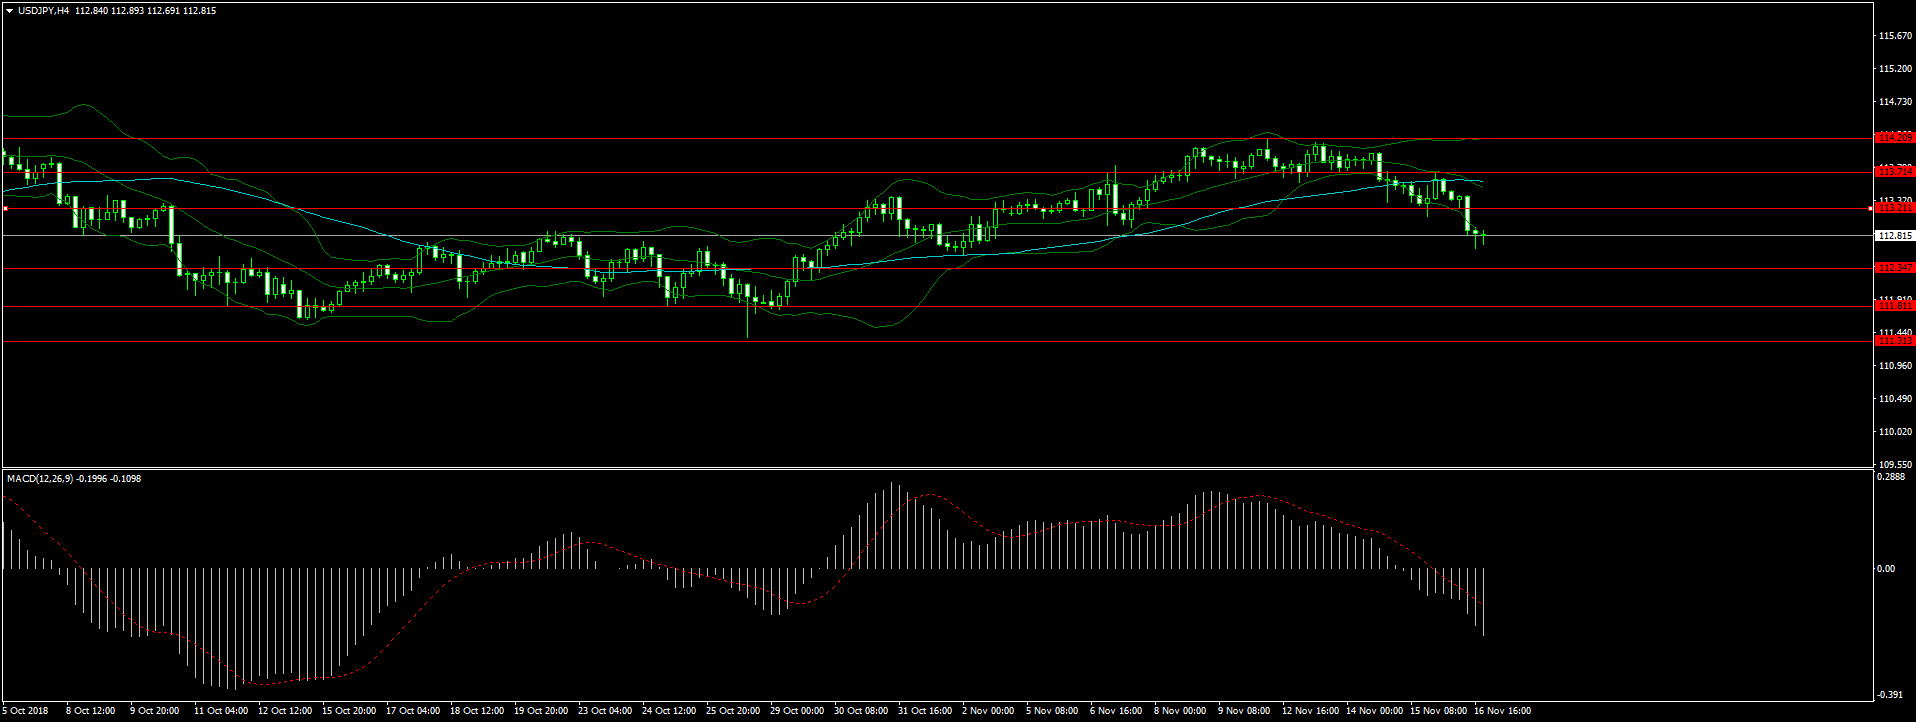Viewport: 1916px width, 722px height.
Task: Click the 29 Oct 00:00 time label
Action: [x=797, y=711]
